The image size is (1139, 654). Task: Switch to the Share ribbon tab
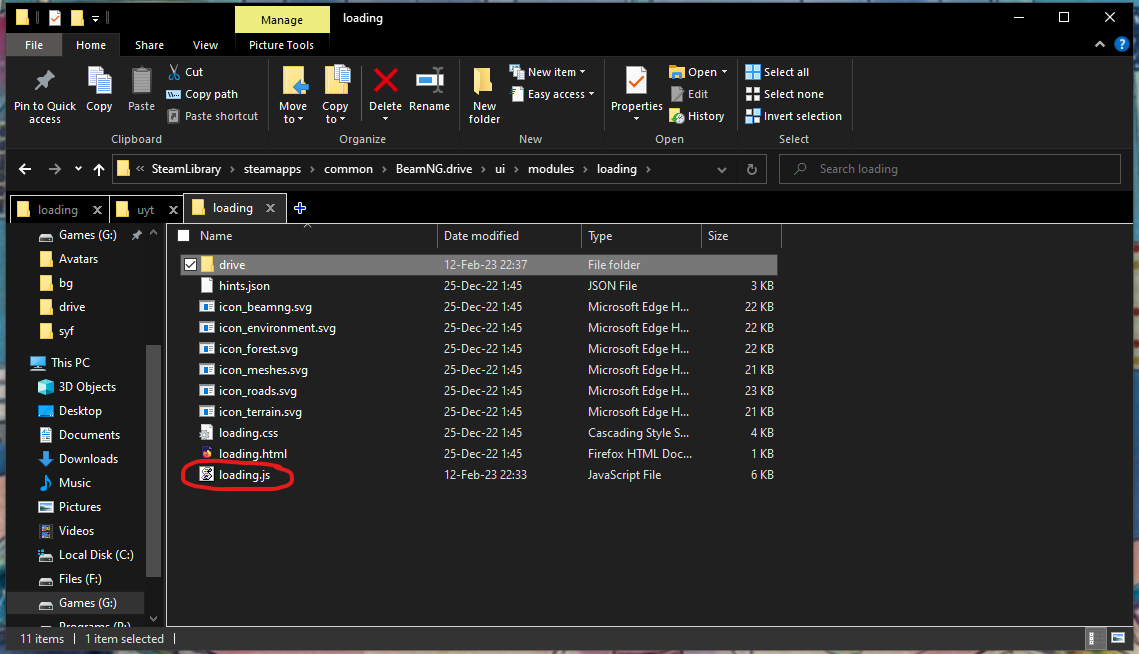(149, 45)
